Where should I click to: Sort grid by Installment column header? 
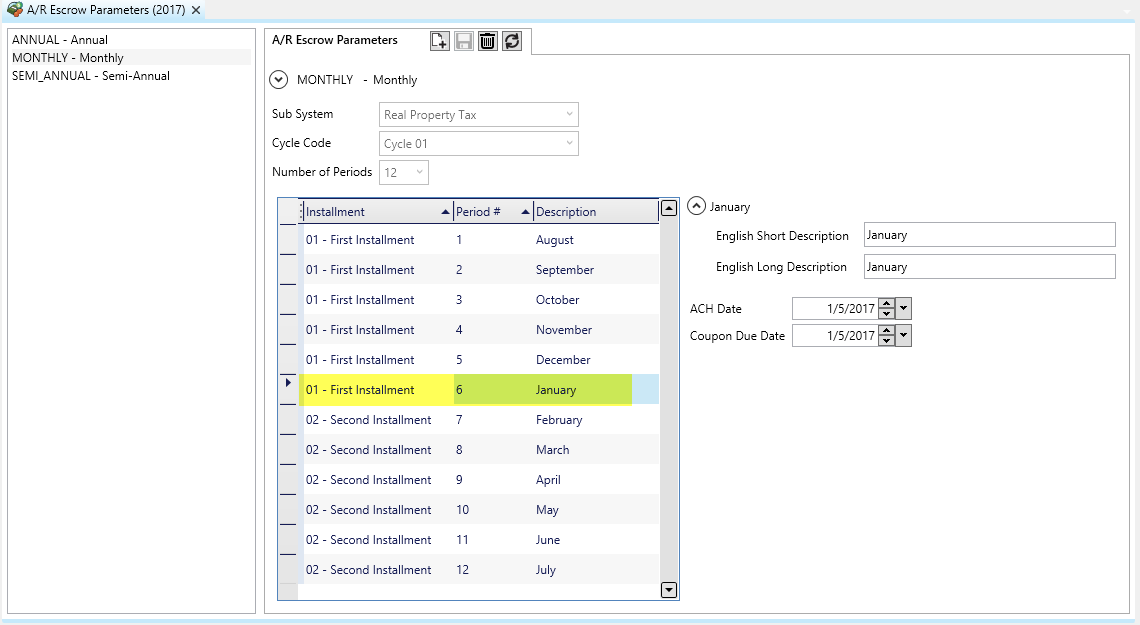(370, 212)
